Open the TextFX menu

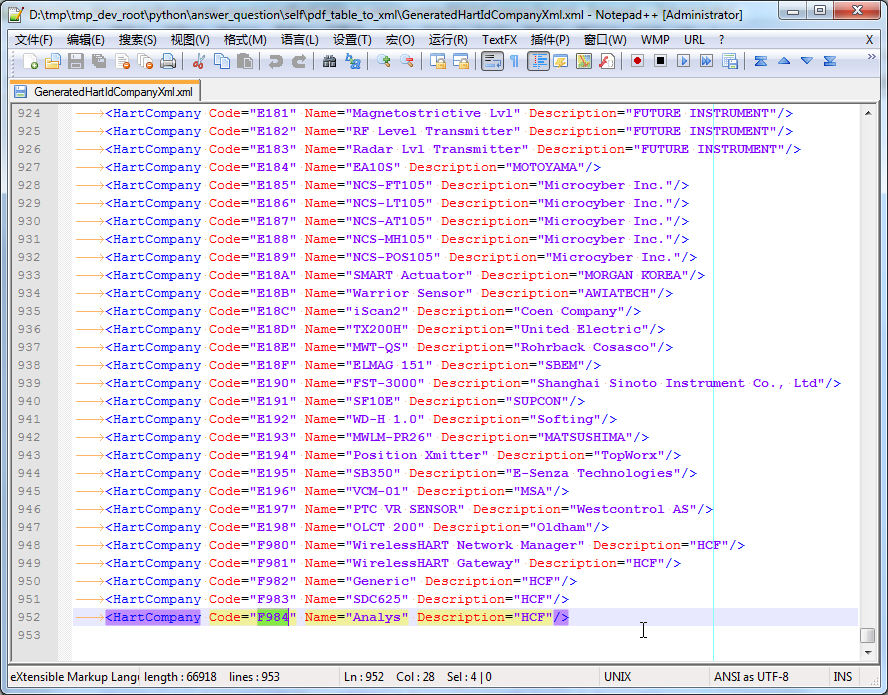[x=499, y=39]
